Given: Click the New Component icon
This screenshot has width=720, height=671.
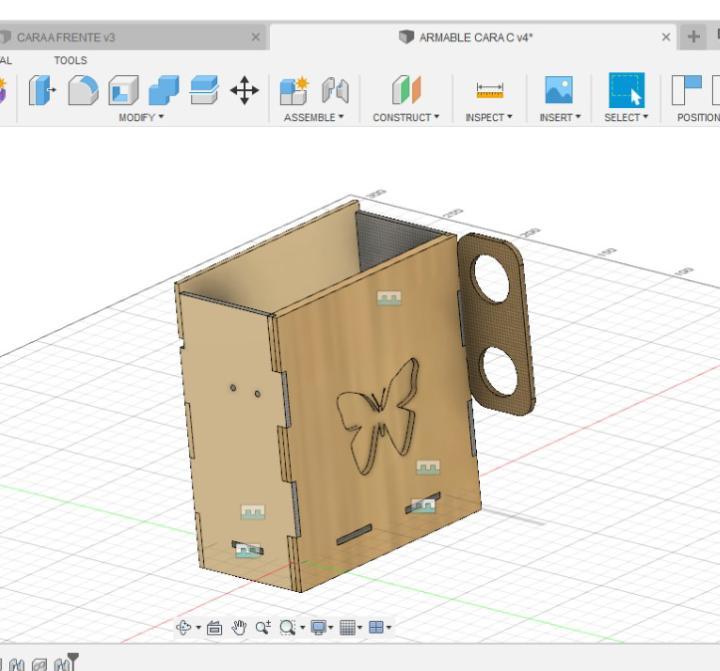Looking at the screenshot, I should (294, 90).
